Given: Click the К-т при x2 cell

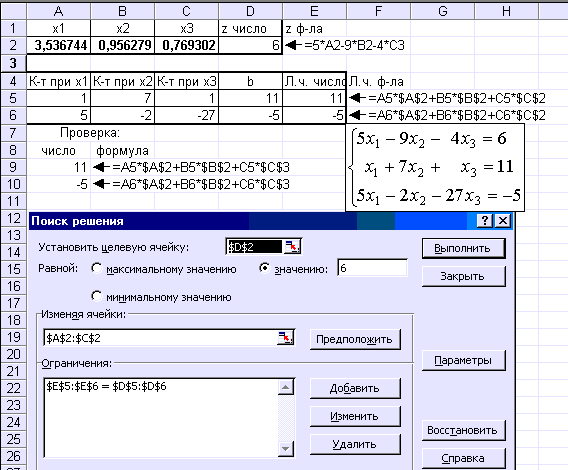Looking at the screenshot, I should 122,82.
